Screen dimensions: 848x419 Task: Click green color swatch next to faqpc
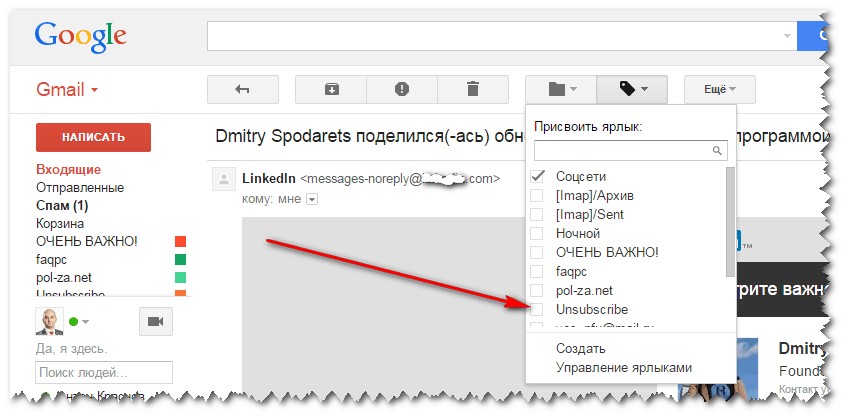[181, 260]
